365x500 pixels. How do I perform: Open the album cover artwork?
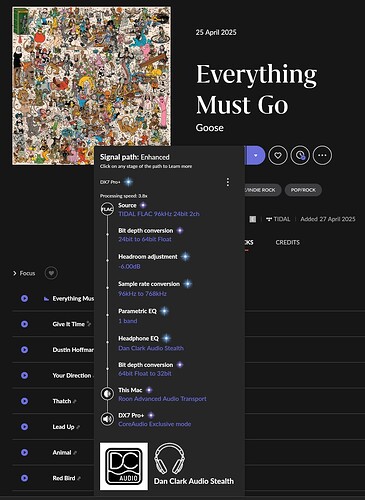point(92,86)
